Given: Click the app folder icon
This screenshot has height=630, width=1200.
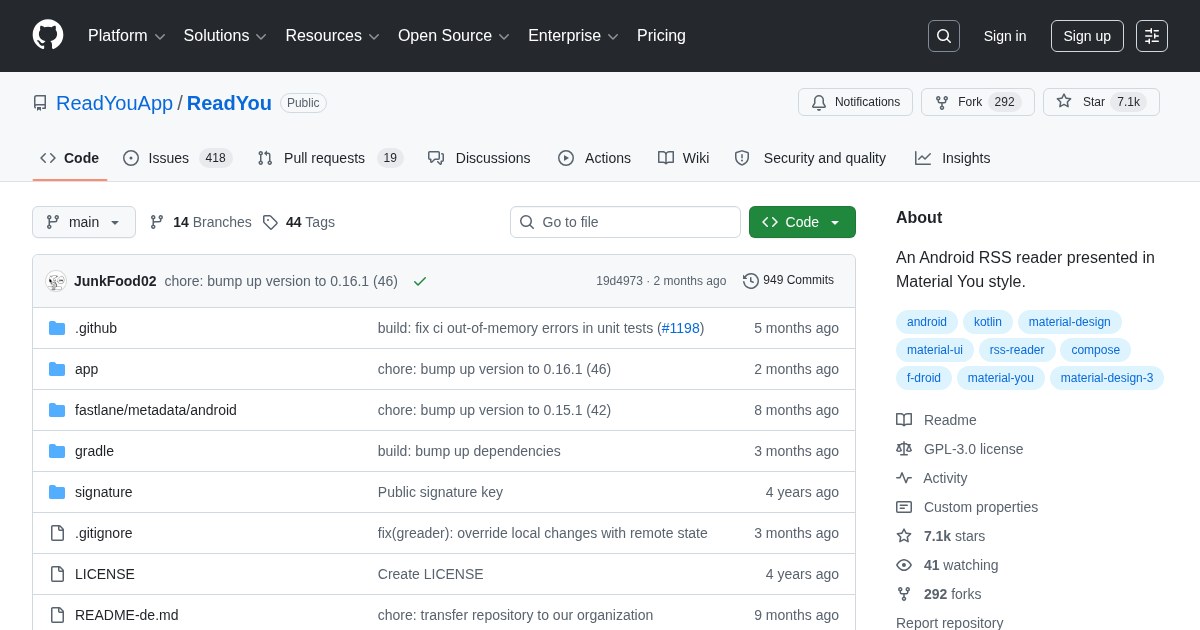Looking at the screenshot, I should click(x=57, y=369).
